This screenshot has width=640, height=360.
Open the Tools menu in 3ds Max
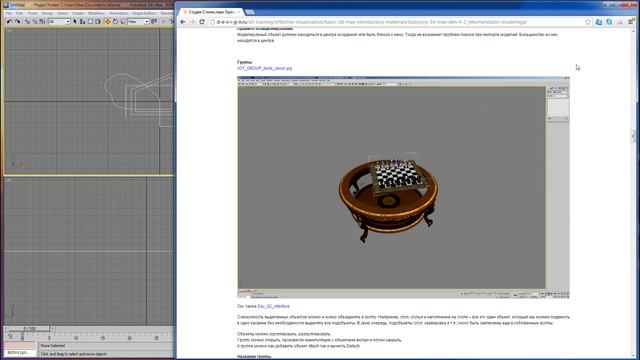tap(32, 13)
